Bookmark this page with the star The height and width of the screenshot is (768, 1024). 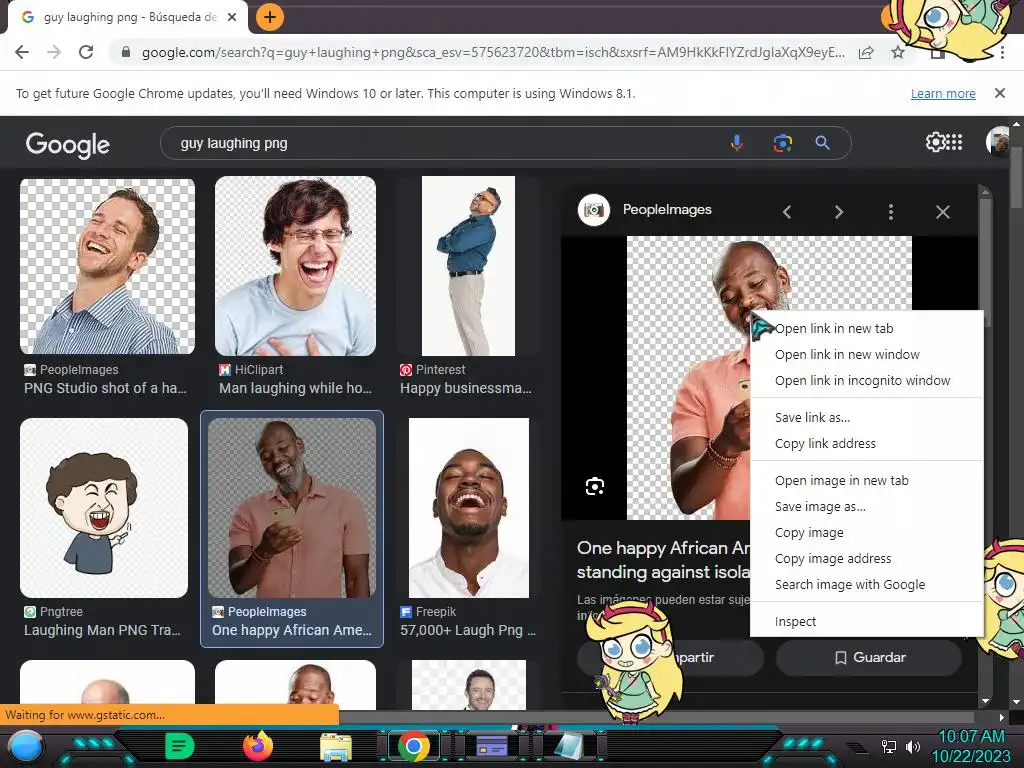(x=898, y=52)
